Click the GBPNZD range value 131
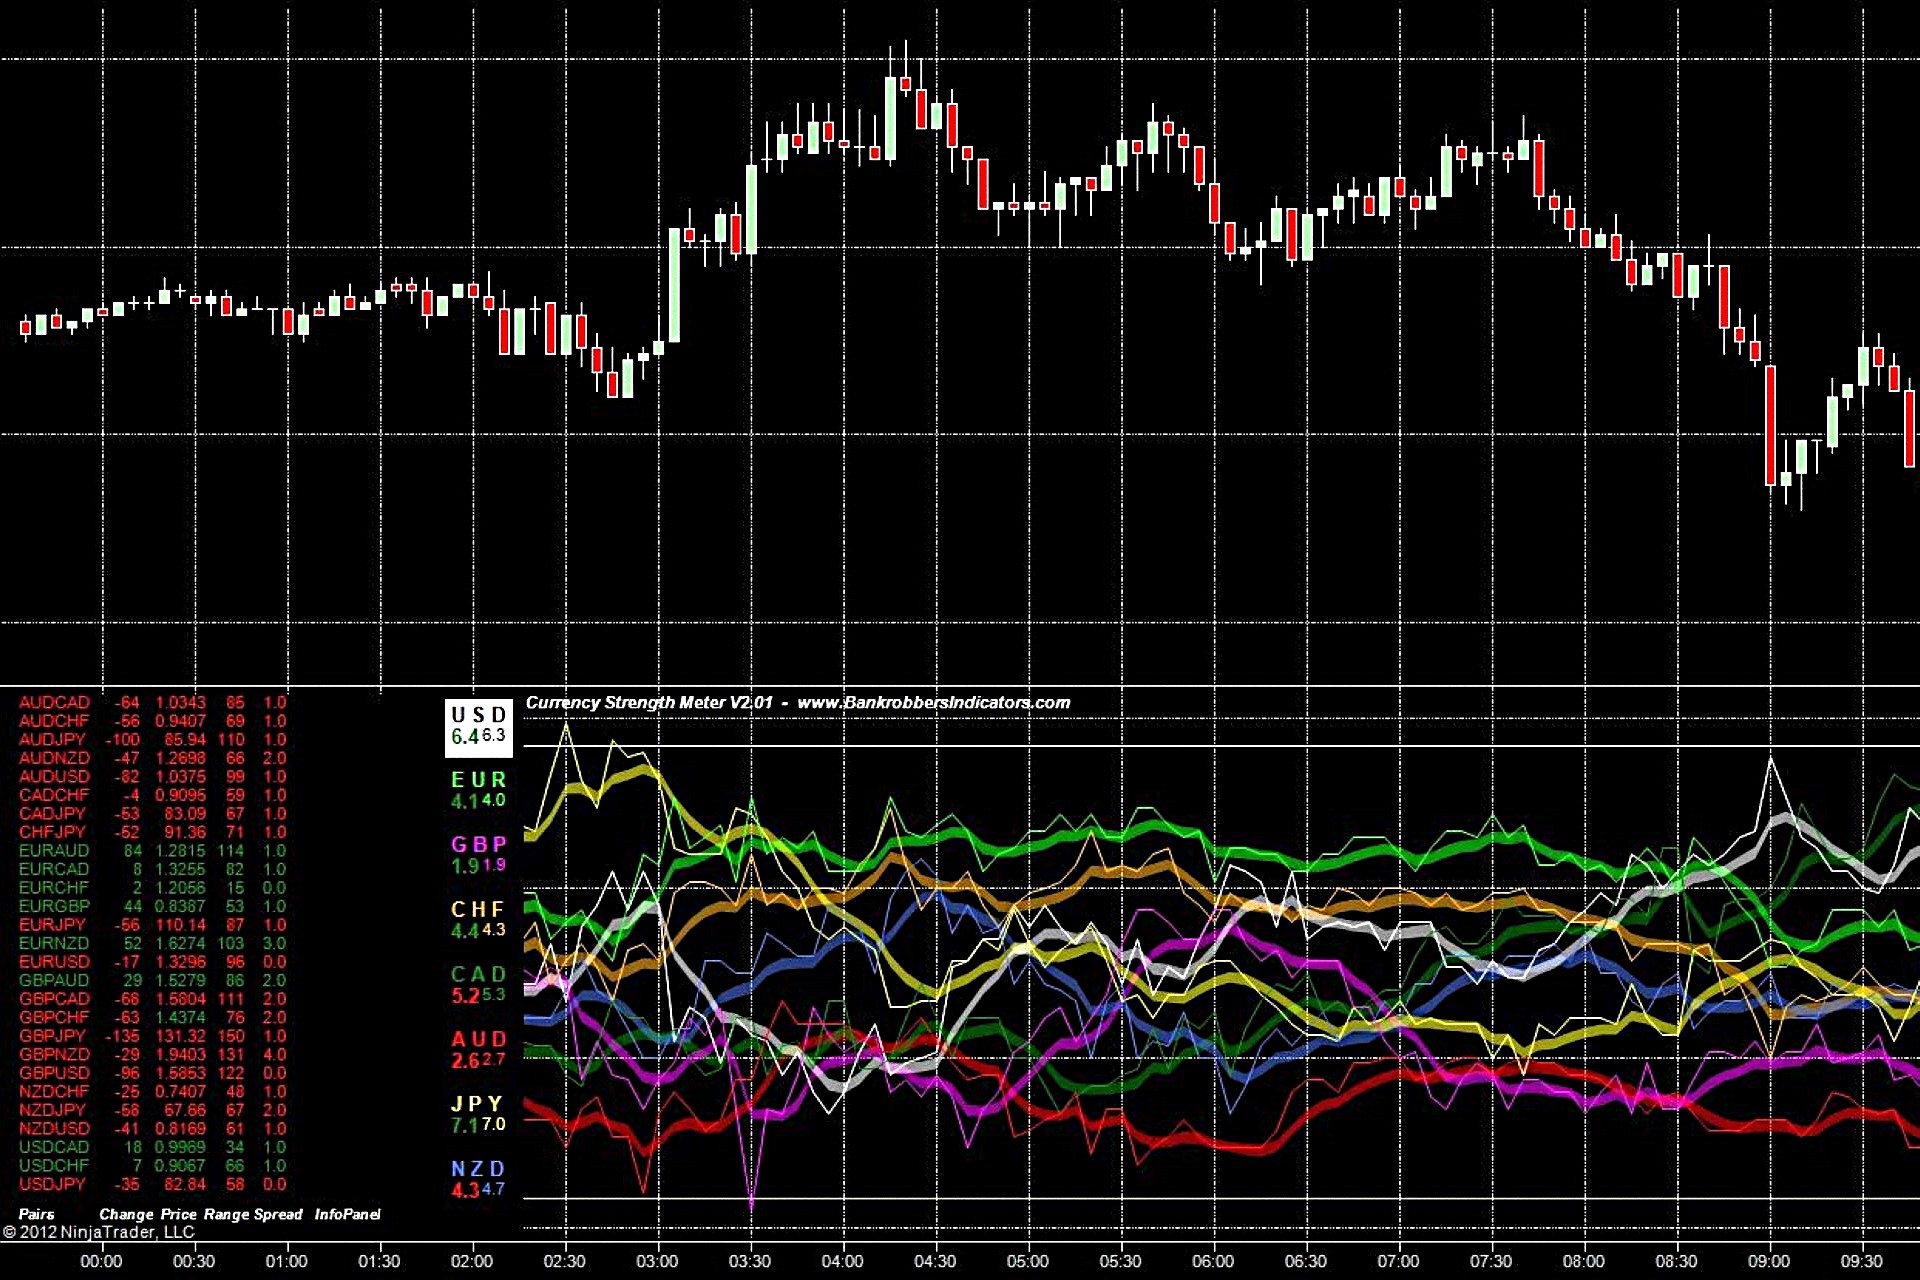Image resolution: width=1920 pixels, height=1280 pixels. (231, 1054)
